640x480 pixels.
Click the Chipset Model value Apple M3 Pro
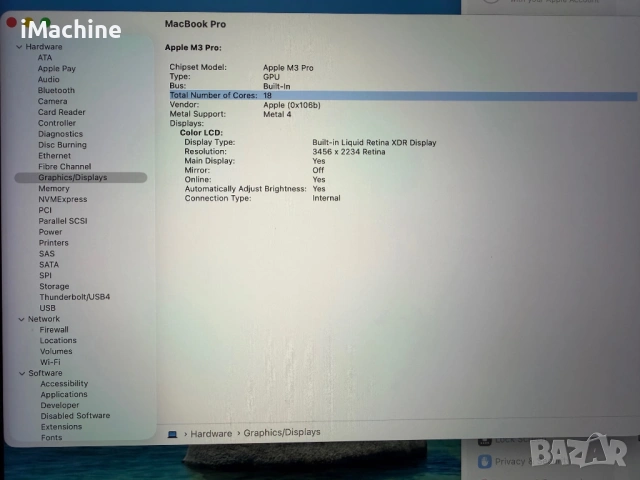point(288,68)
